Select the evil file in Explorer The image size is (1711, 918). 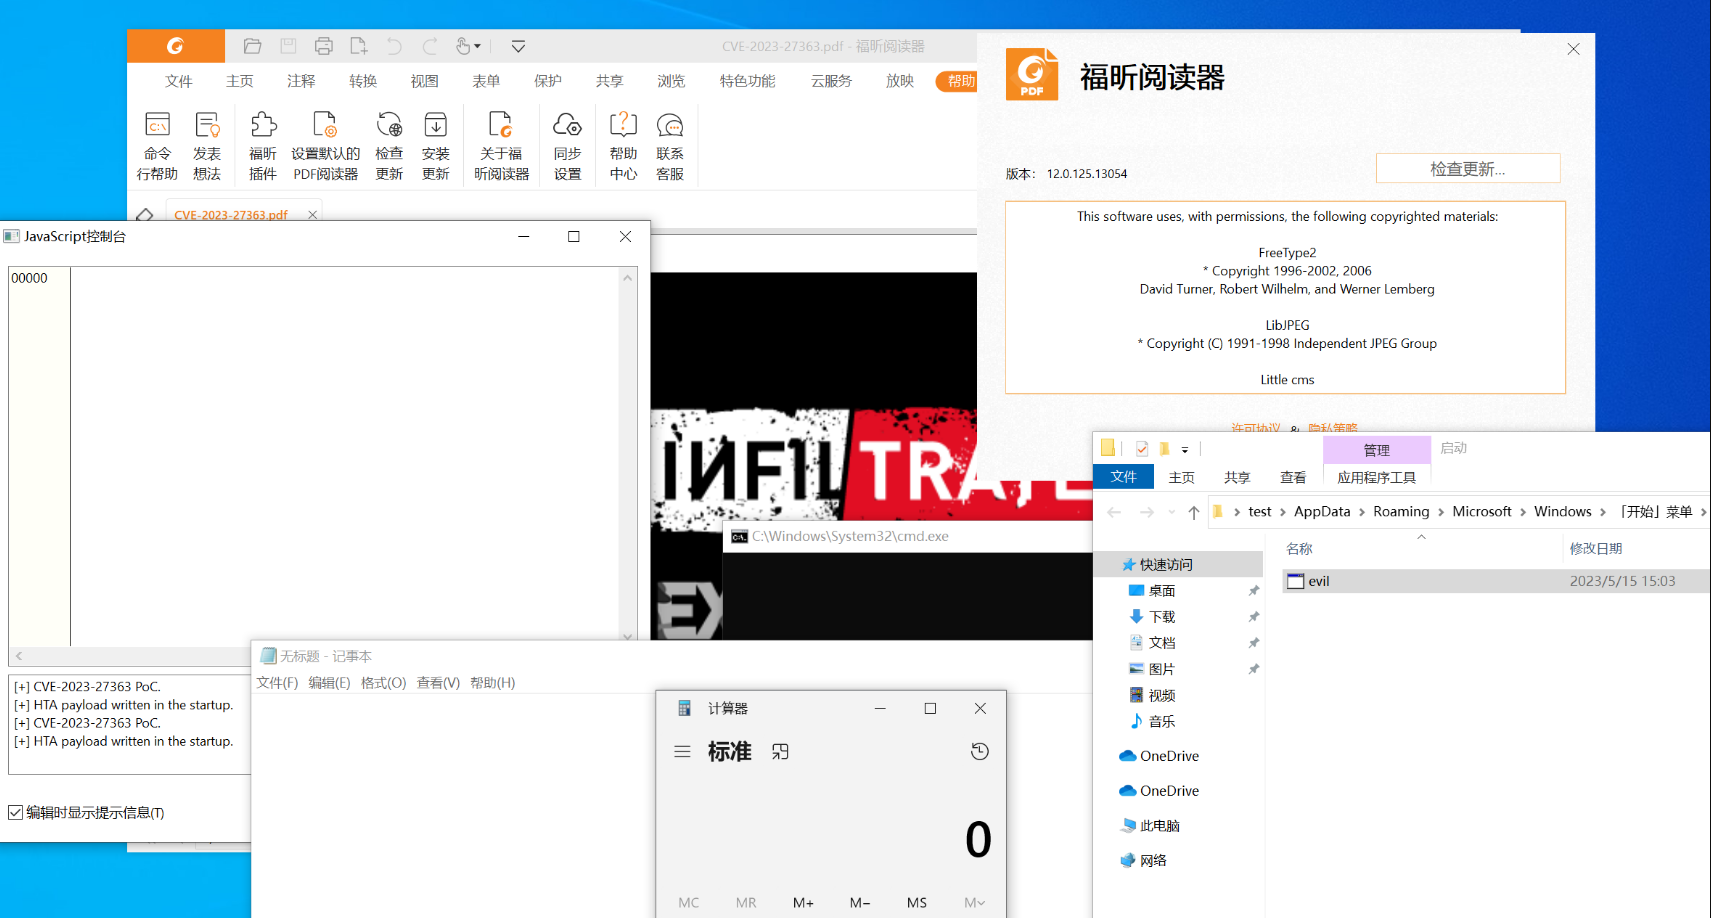pyautogui.click(x=1496, y=581)
